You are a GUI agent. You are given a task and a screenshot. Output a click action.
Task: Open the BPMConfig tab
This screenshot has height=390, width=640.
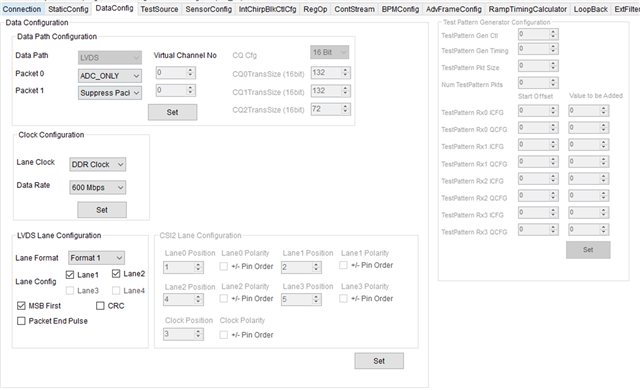pos(400,9)
